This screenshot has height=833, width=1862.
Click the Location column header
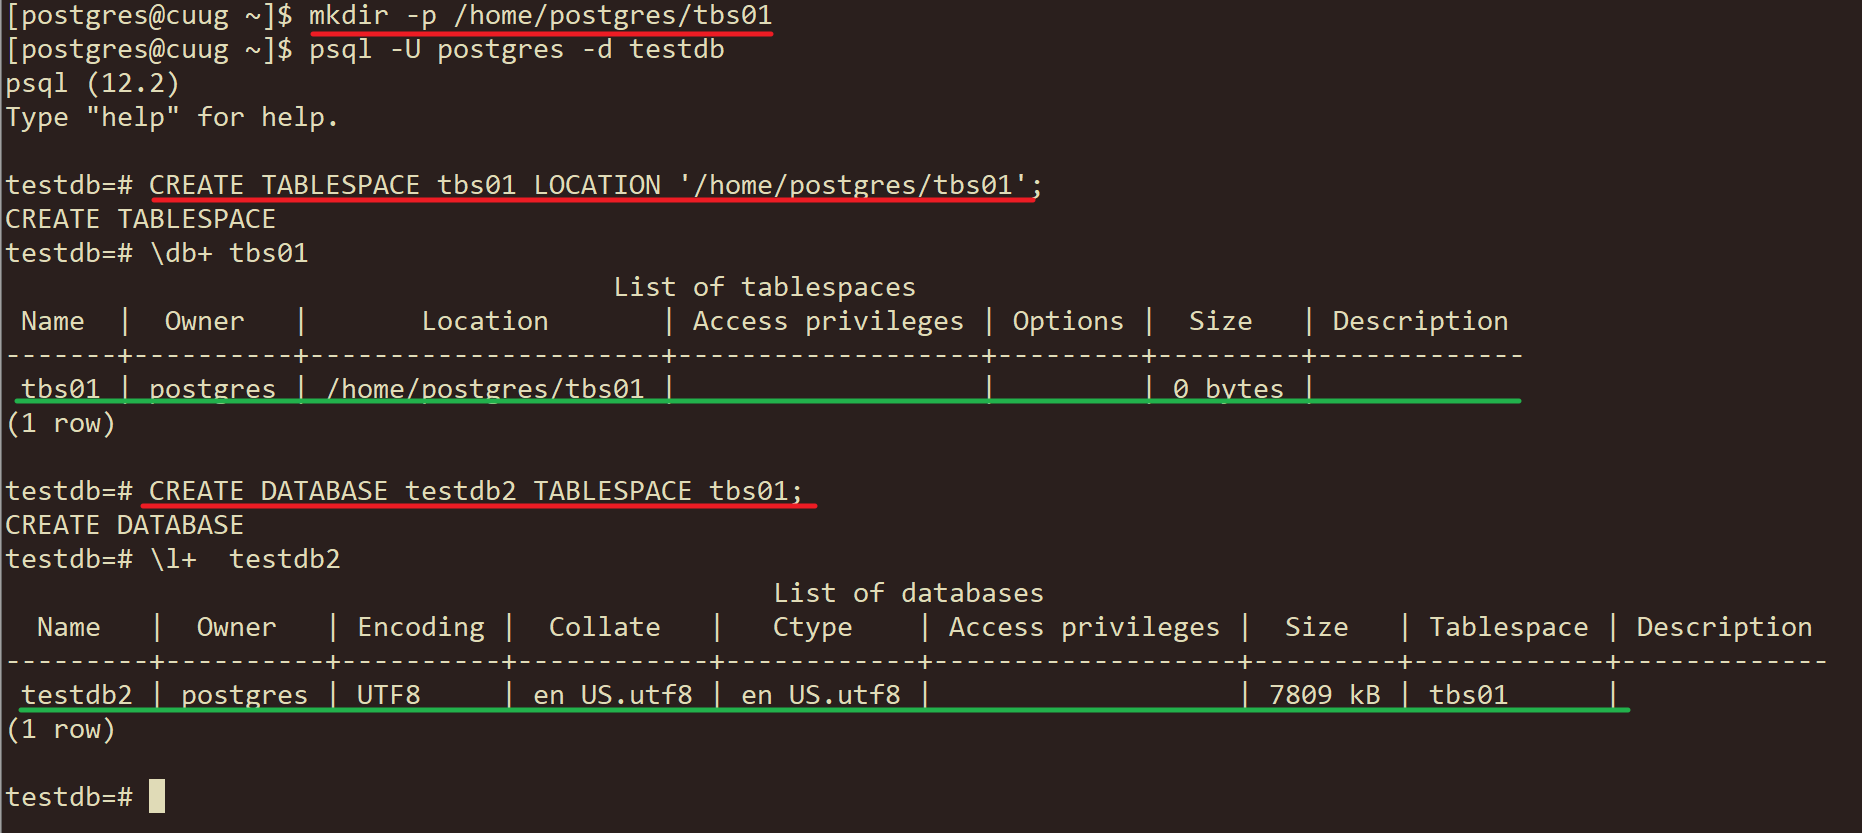pyautogui.click(x=484, y=322)
